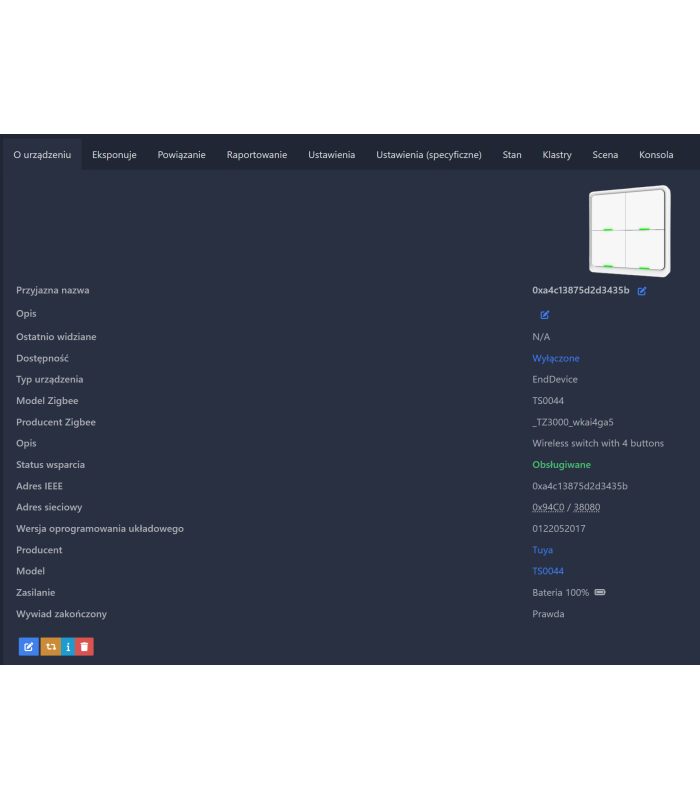The width and height of the screenshot is (700, 800).
Task: Open the blue TS0044 model link
Action: [x=548, y=571]
